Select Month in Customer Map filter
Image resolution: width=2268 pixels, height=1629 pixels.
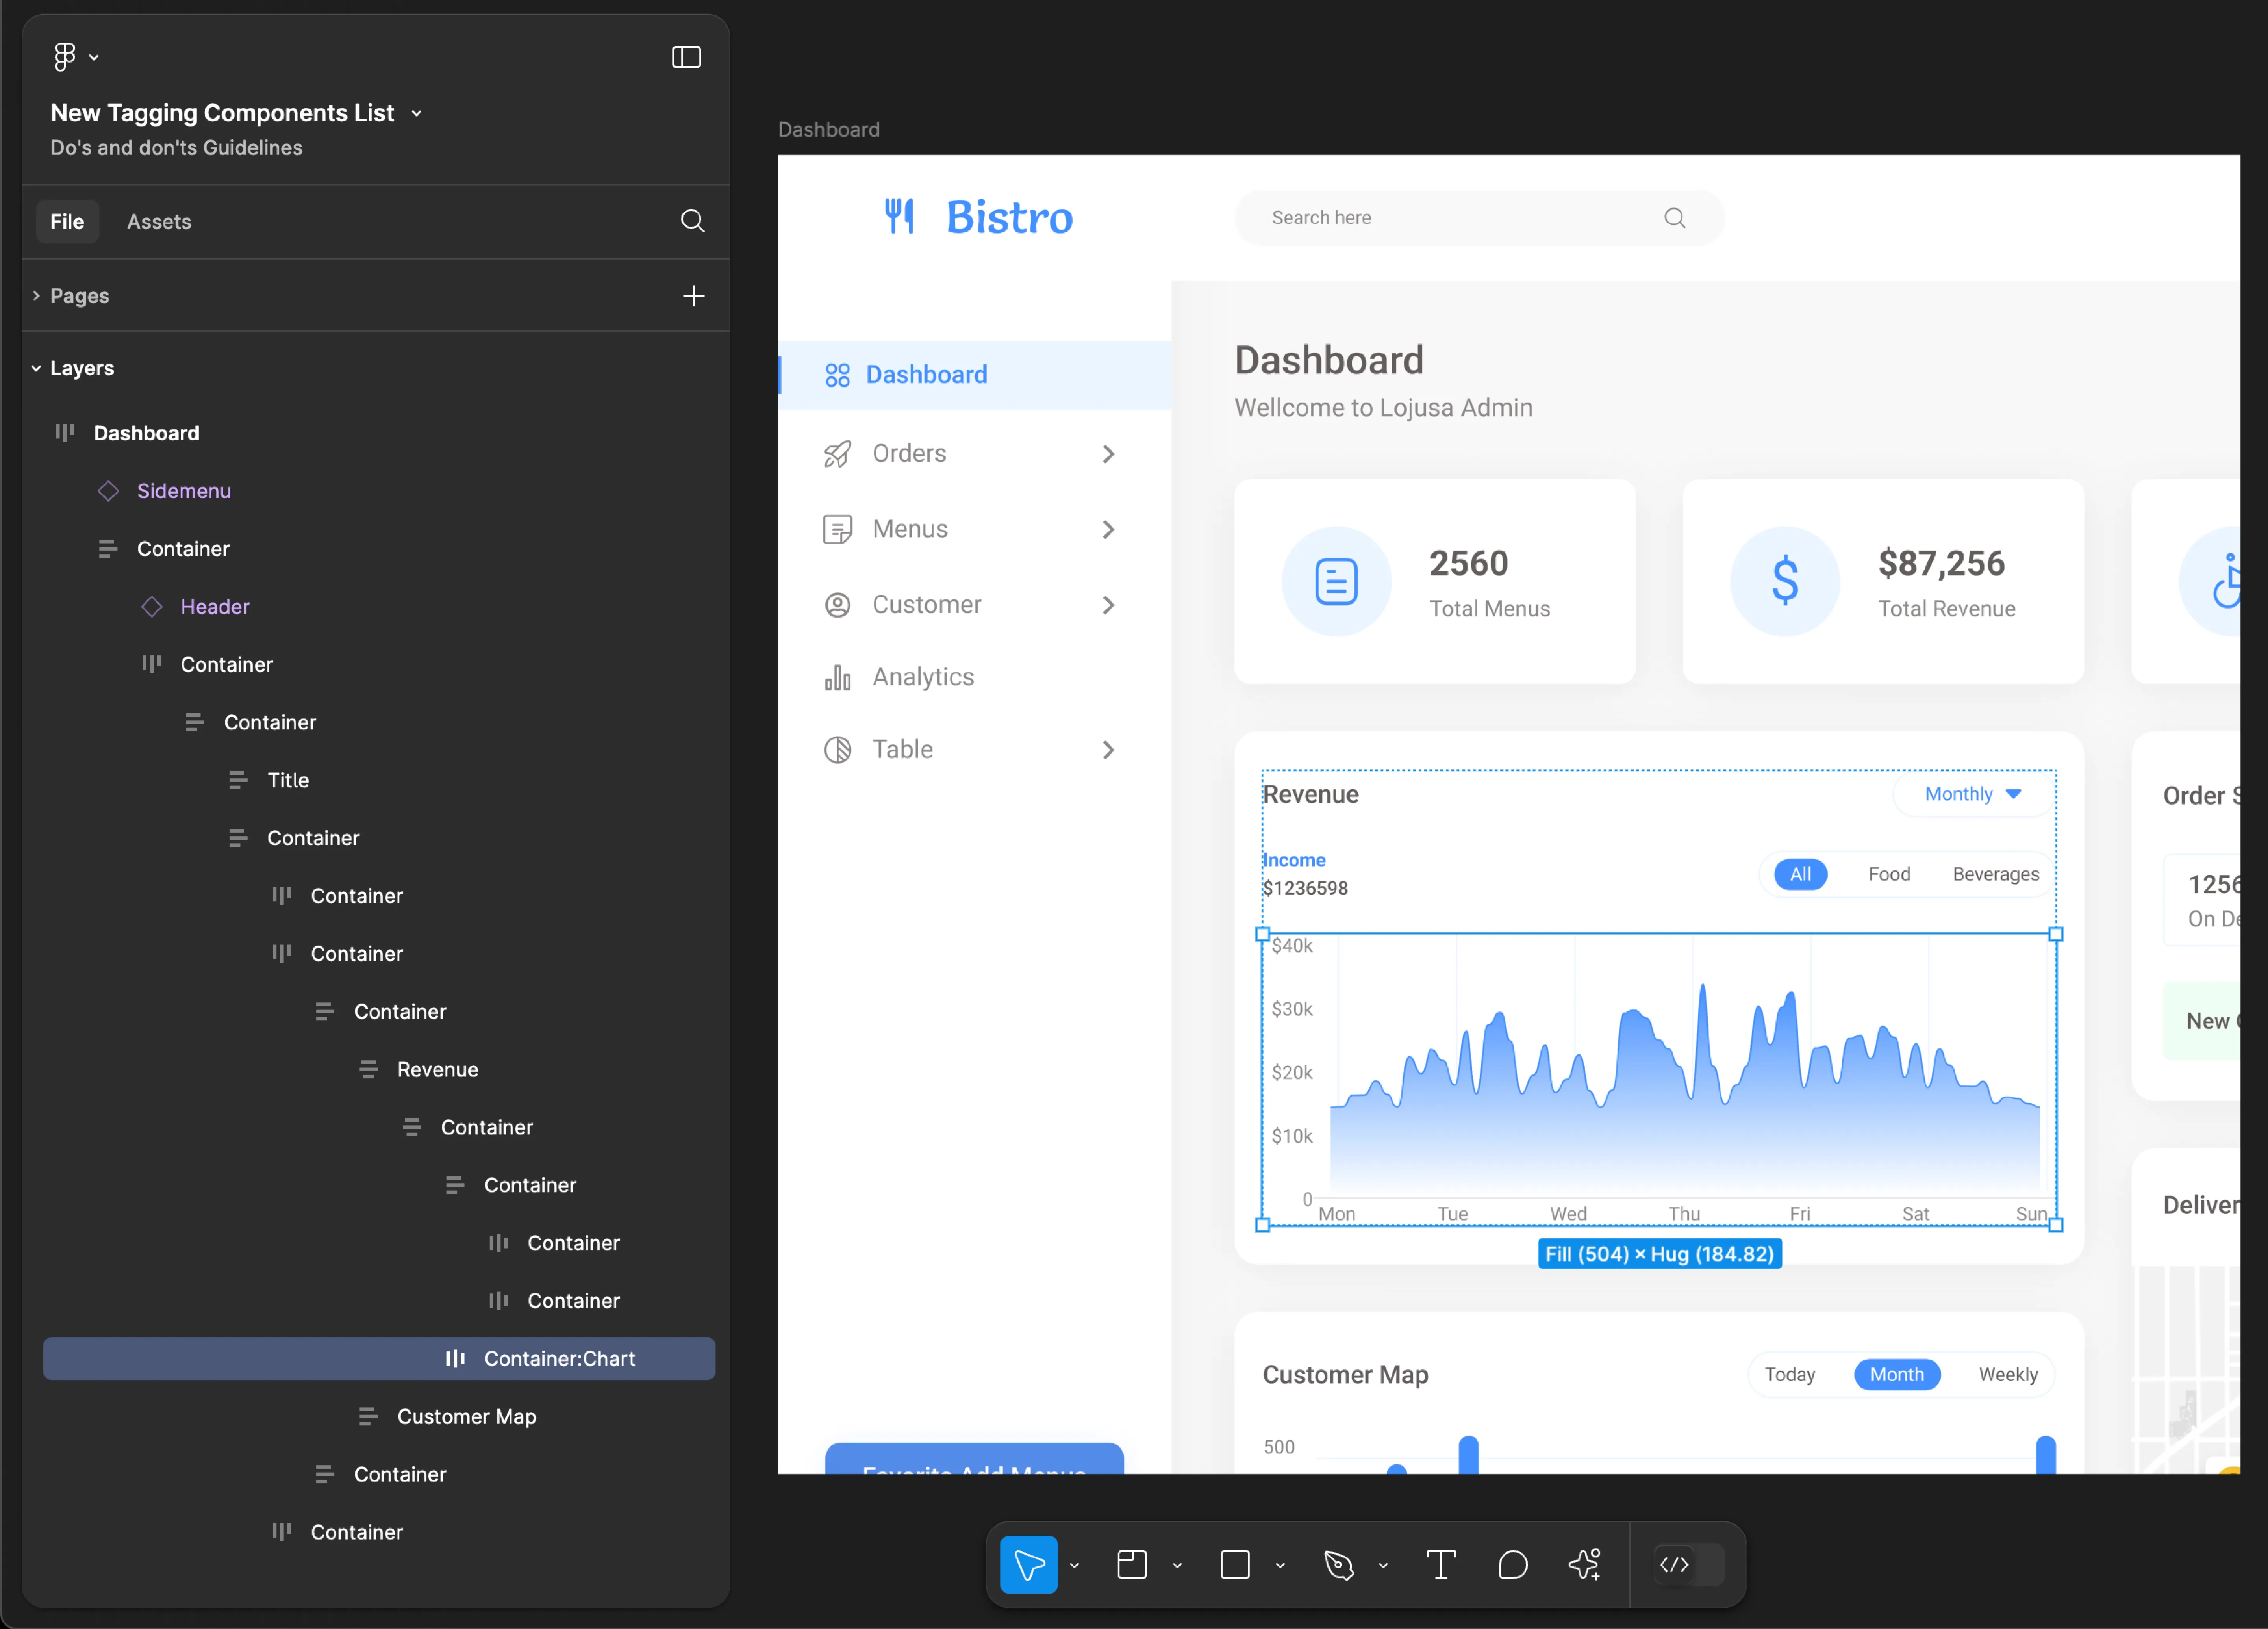pos(1897,1375)
